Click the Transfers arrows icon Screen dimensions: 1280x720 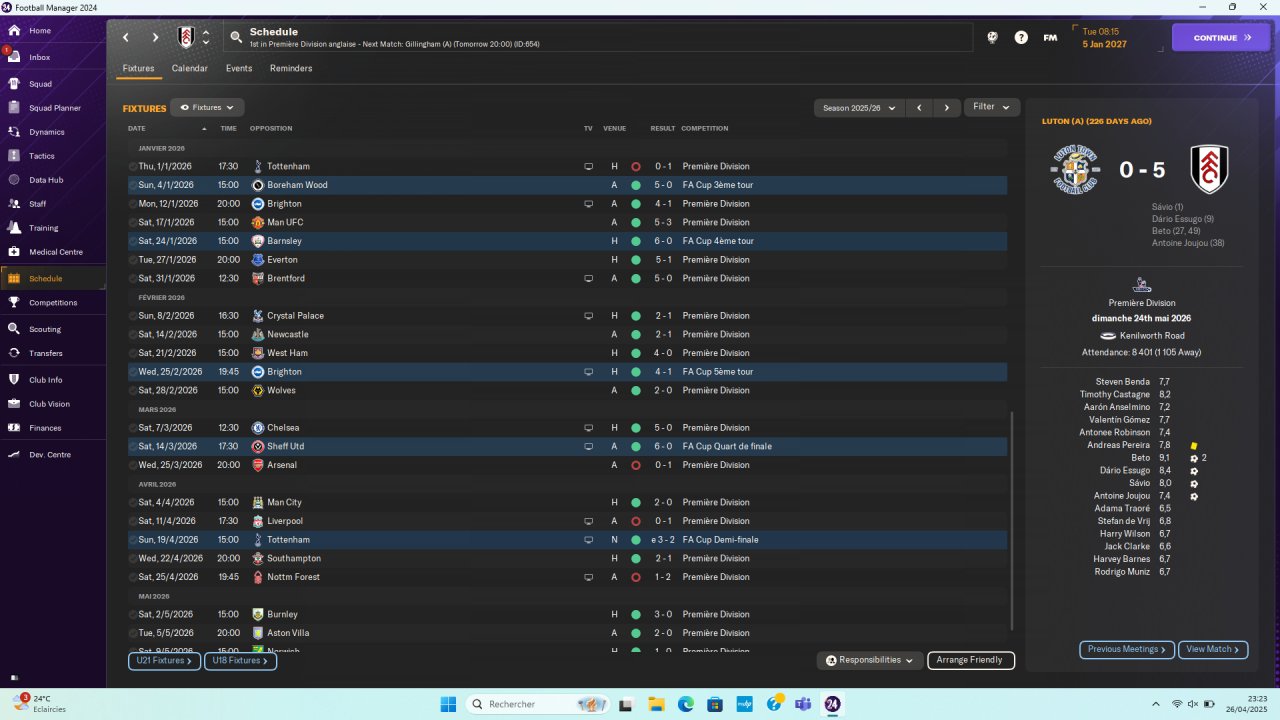point(14,353)
